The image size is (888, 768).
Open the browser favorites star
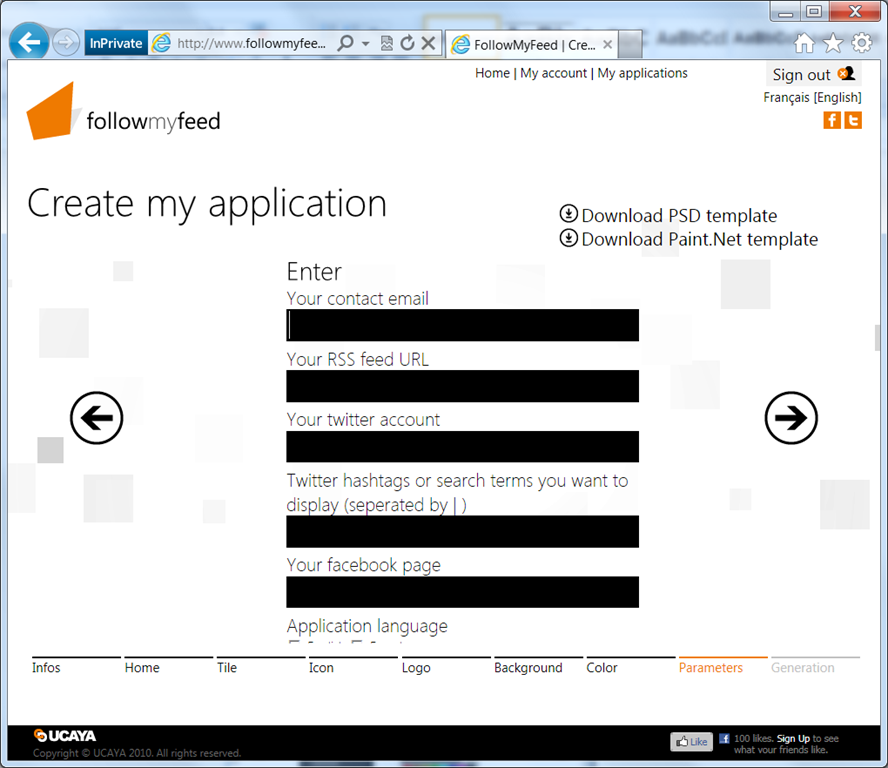tap(833, 43)
